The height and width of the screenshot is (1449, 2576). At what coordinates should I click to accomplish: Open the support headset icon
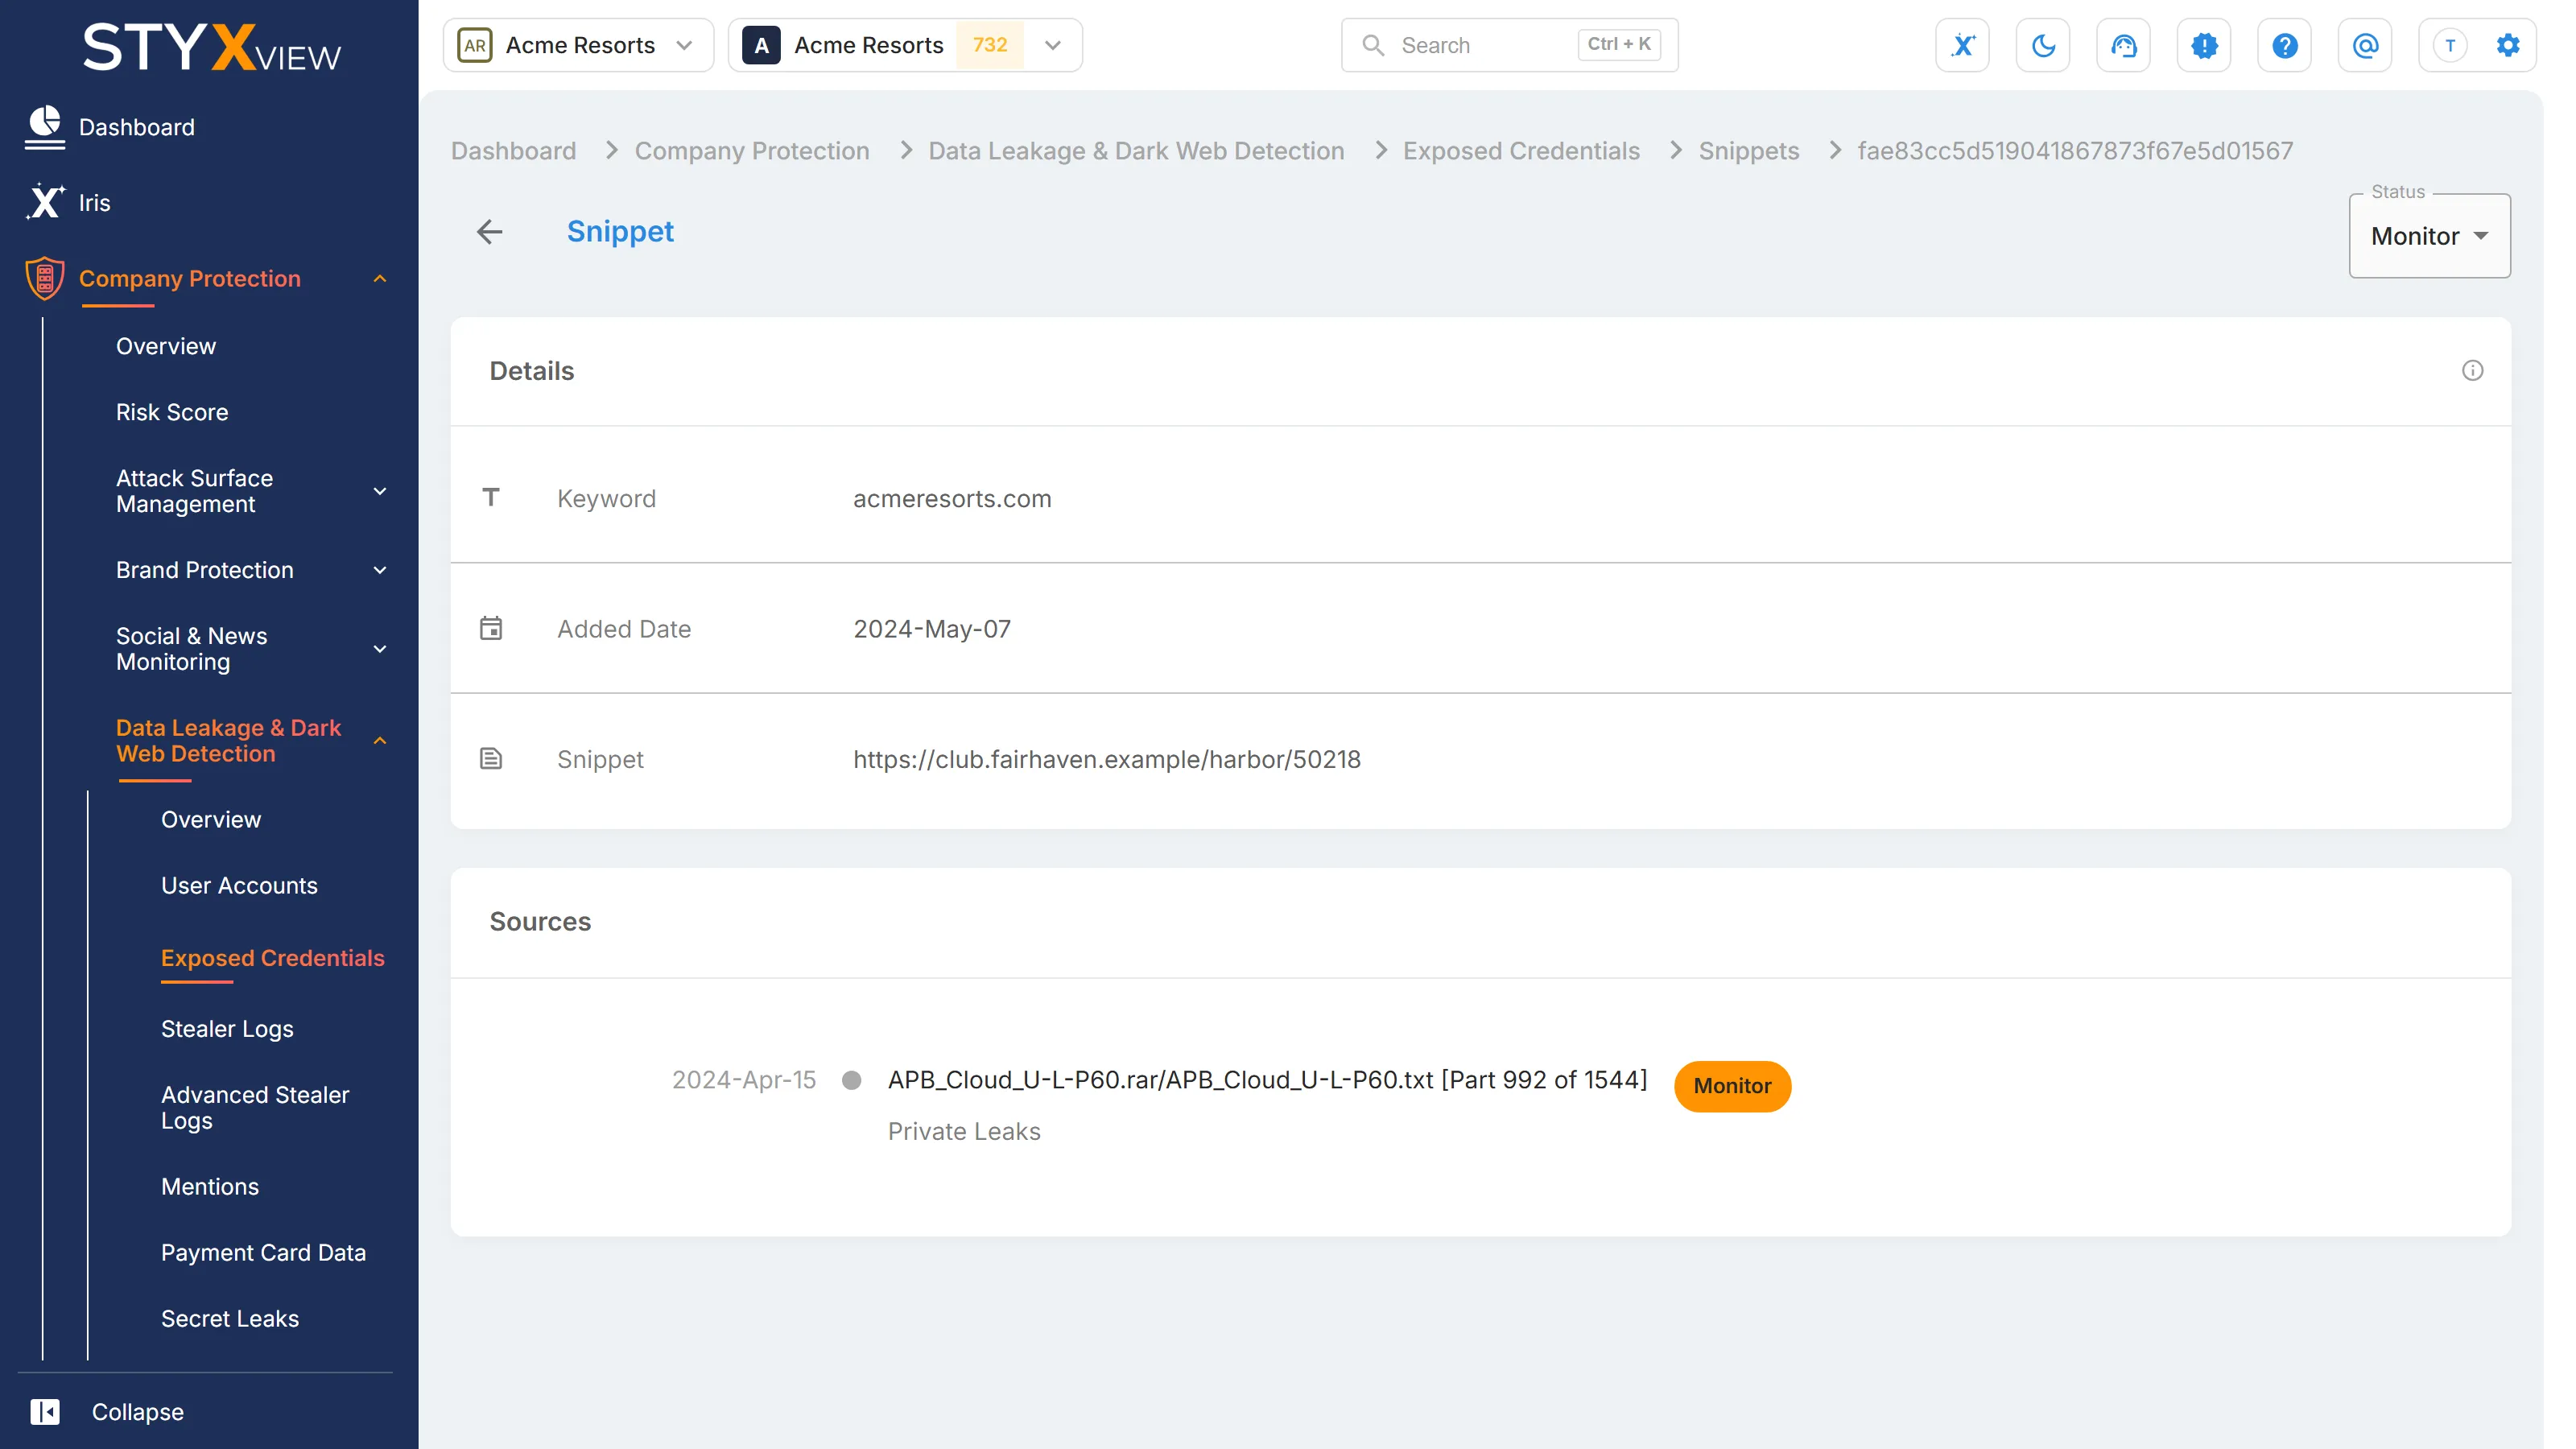[x=2123, y=45]
